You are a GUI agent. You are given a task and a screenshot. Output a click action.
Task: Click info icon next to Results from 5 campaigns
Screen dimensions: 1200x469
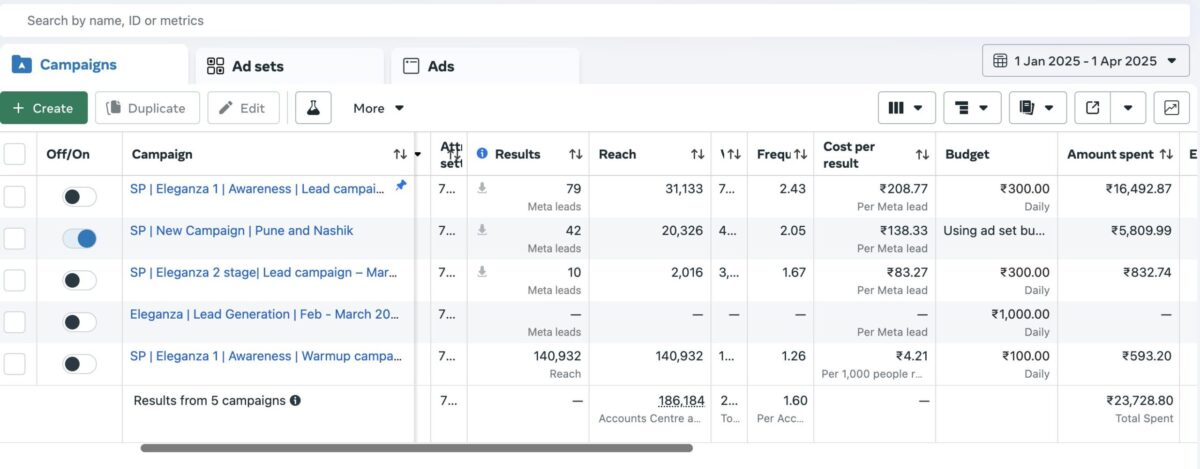click(295, 400)
